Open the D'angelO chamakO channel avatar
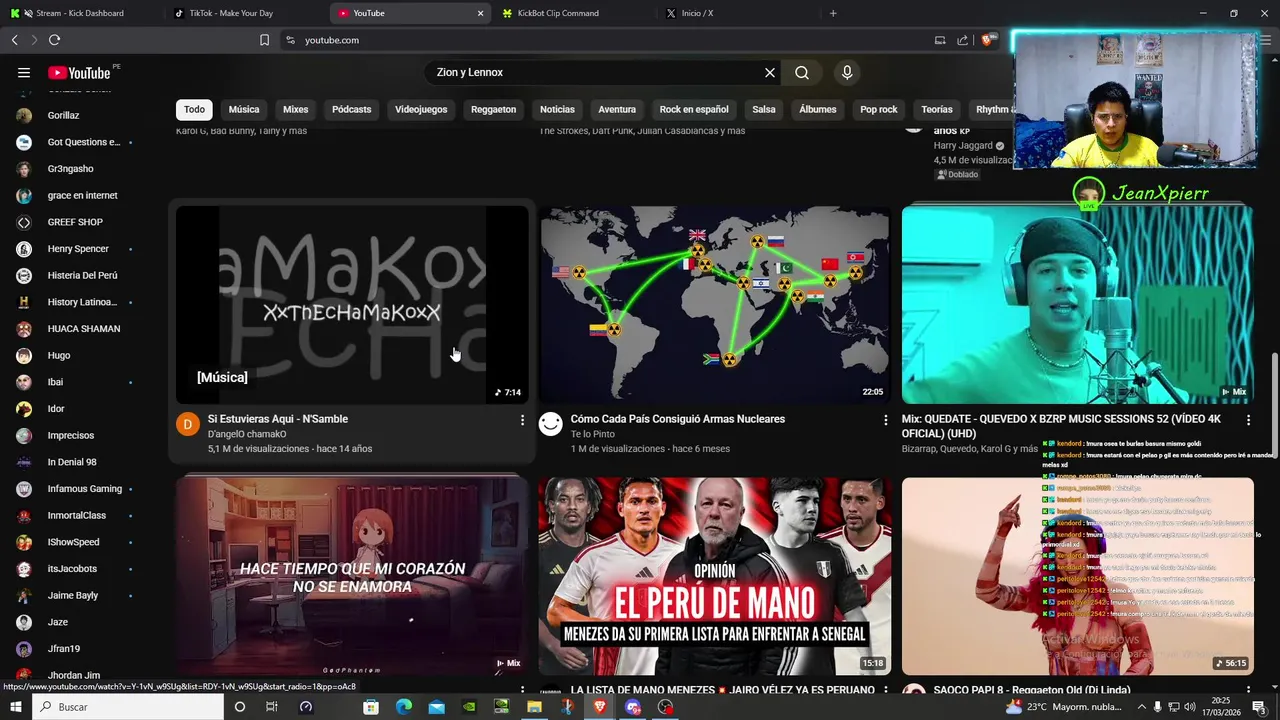The width and height of the screenshot is (1280, 720). (x=188, y=424)
